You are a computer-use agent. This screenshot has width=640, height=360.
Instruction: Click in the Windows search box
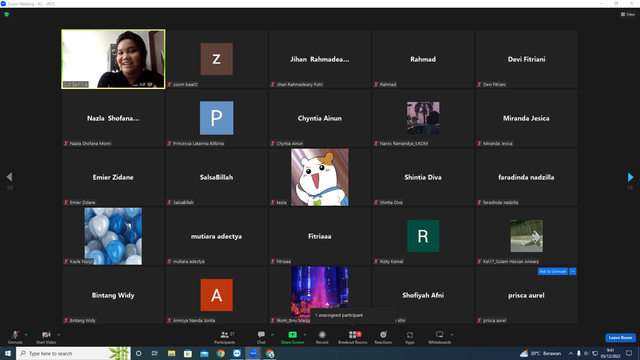pyautogui.click(x=73, y=353)
